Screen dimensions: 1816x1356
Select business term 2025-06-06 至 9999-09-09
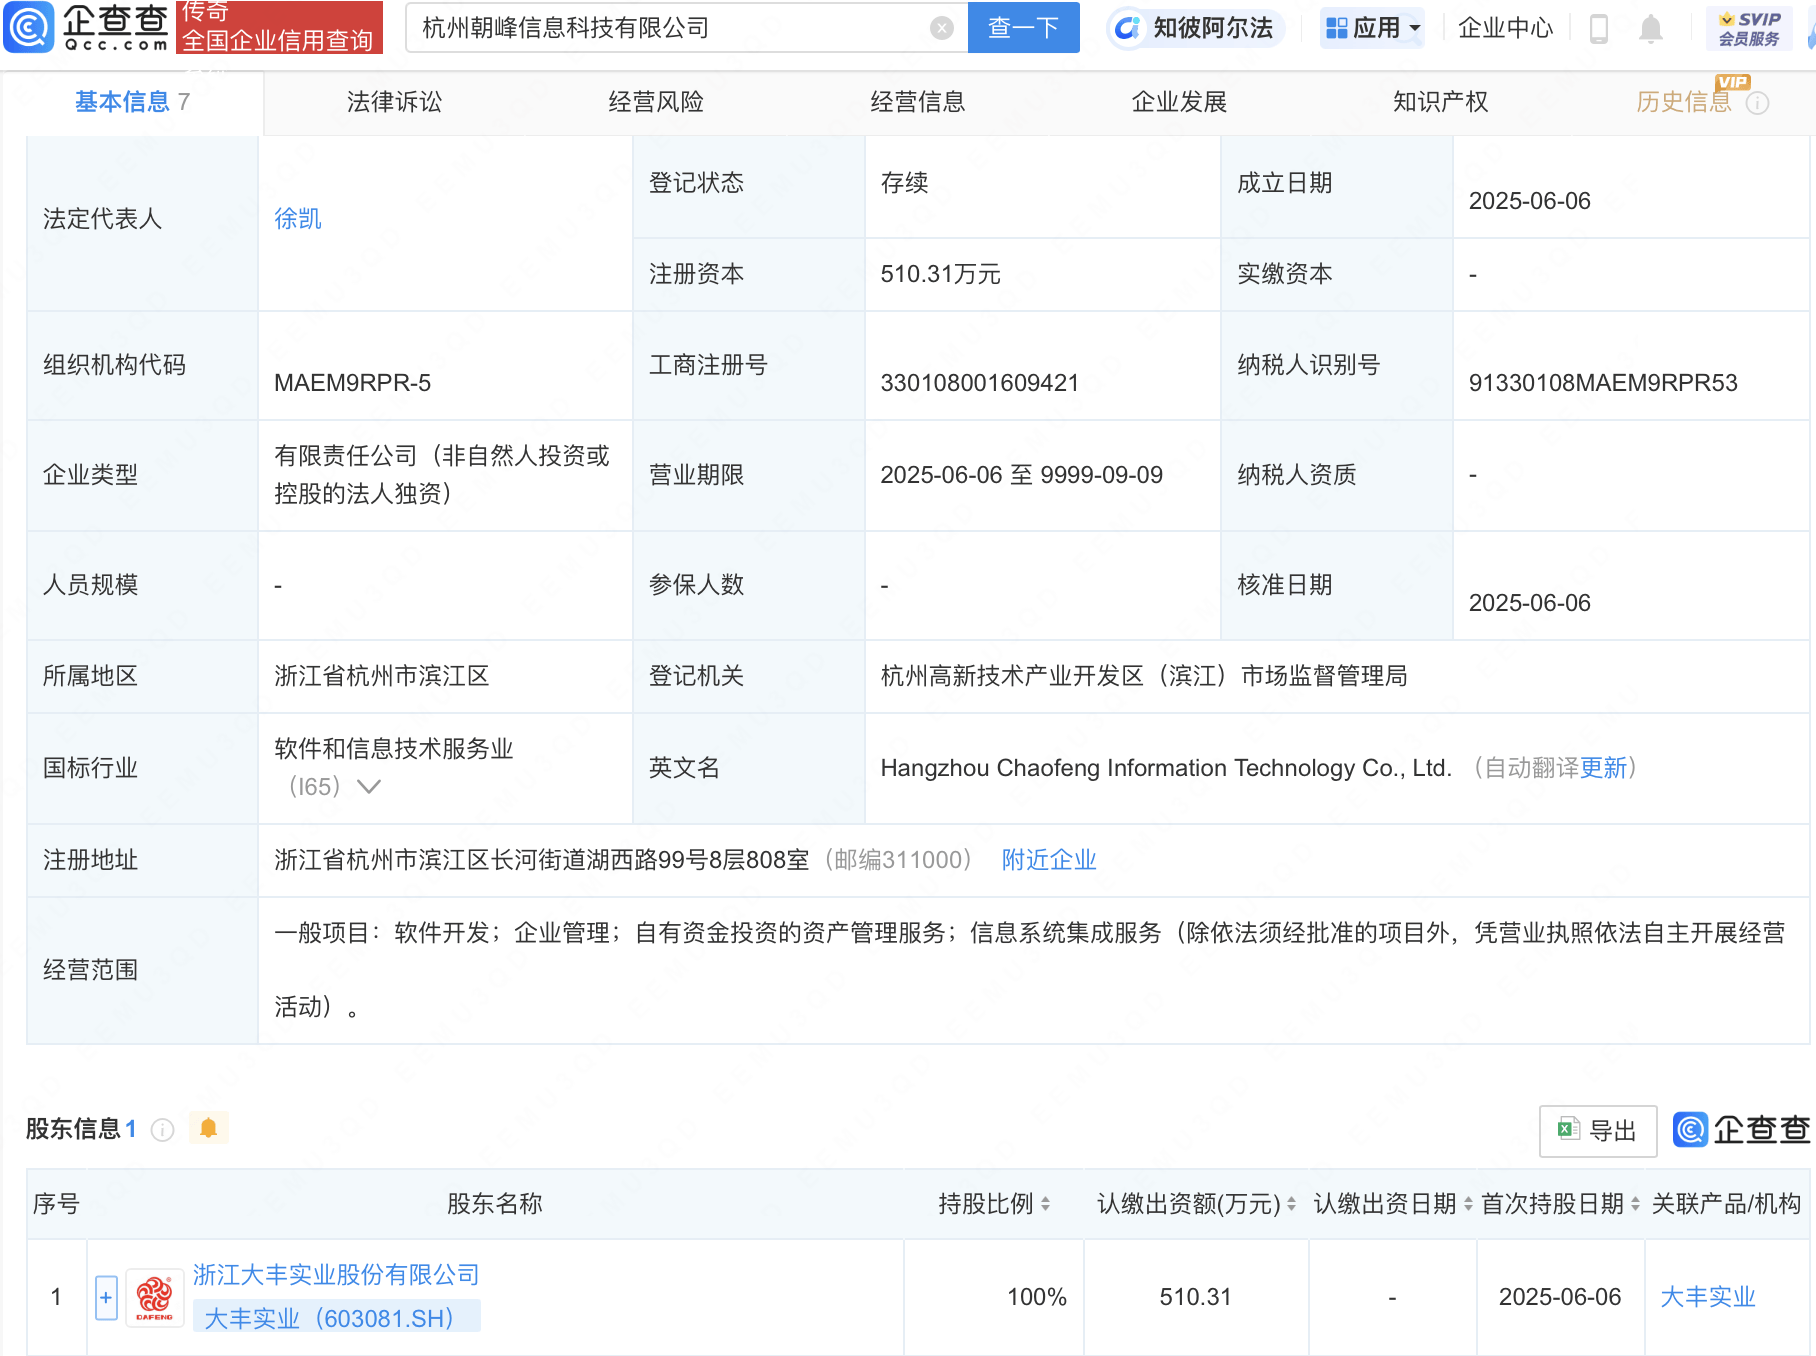pyautogui.click(x=1021, y=475)
